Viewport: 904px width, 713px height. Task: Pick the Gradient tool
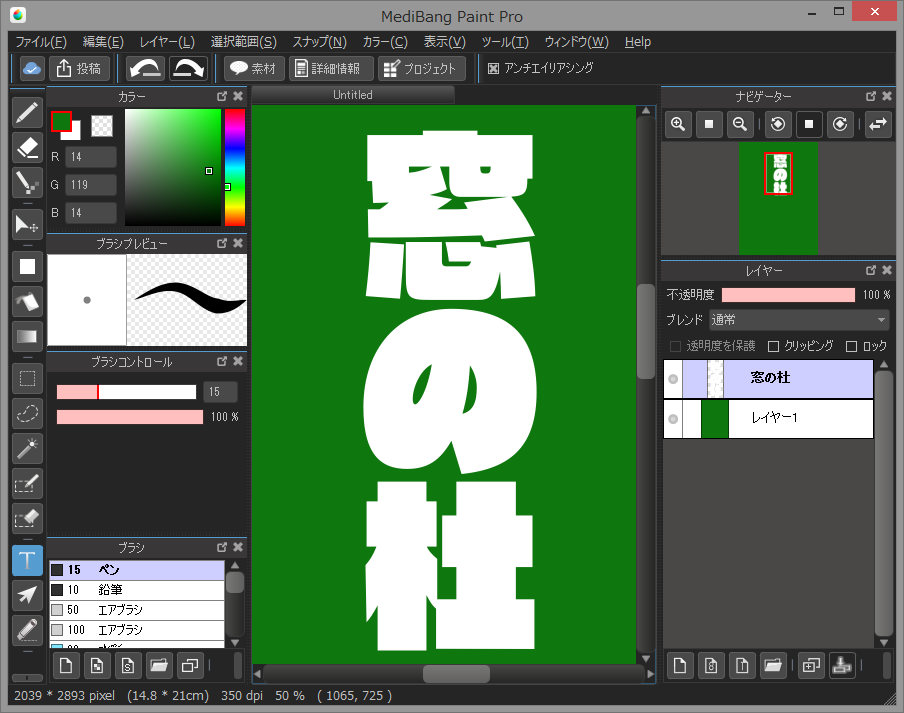pos(27,338)
